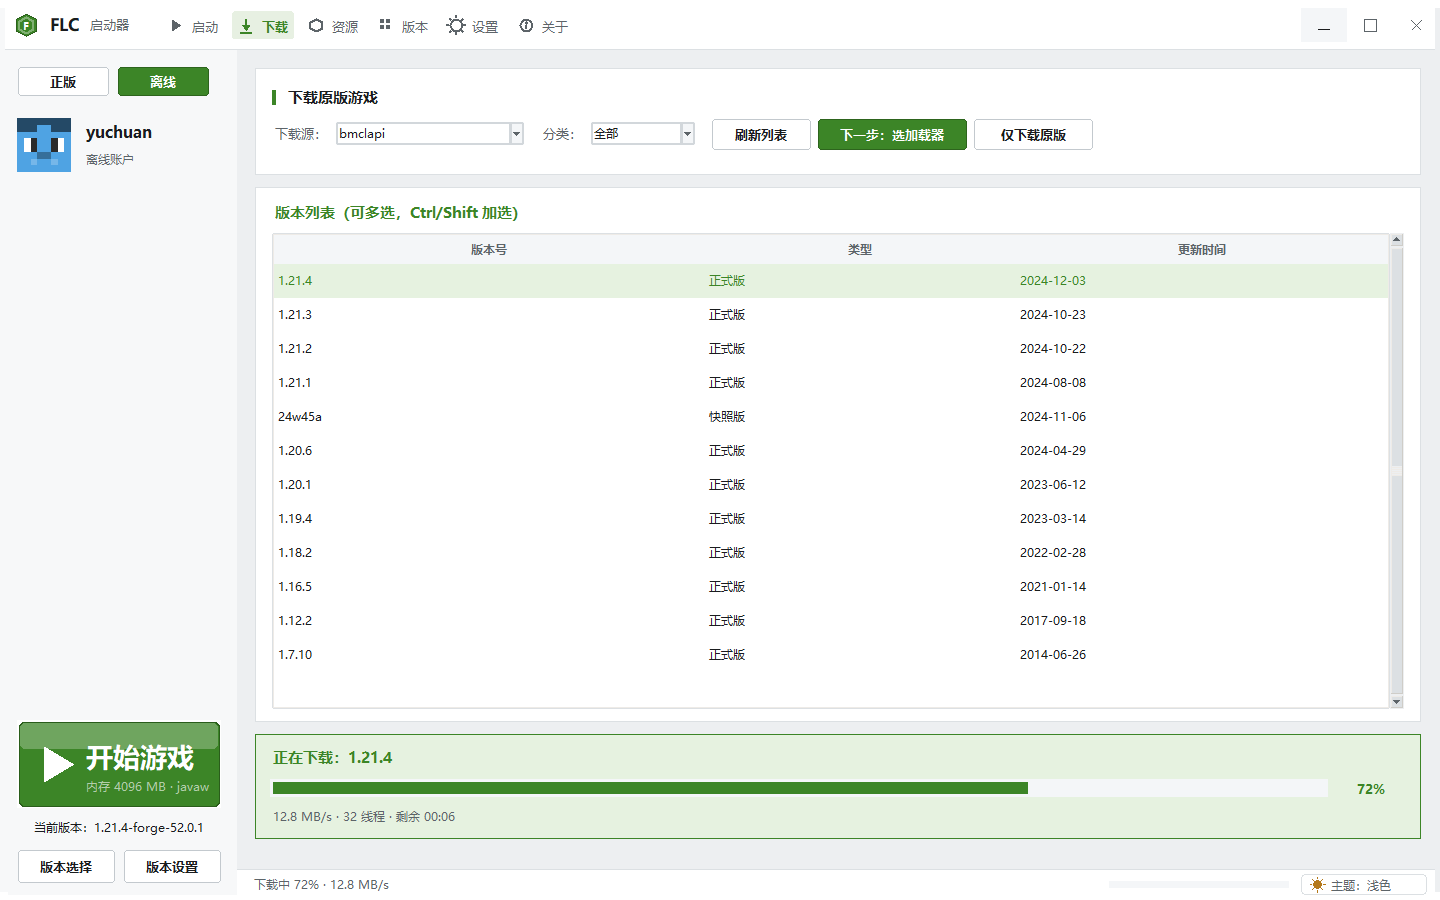Open the 资源 resources hexagon icon

[x=316, y=26]
